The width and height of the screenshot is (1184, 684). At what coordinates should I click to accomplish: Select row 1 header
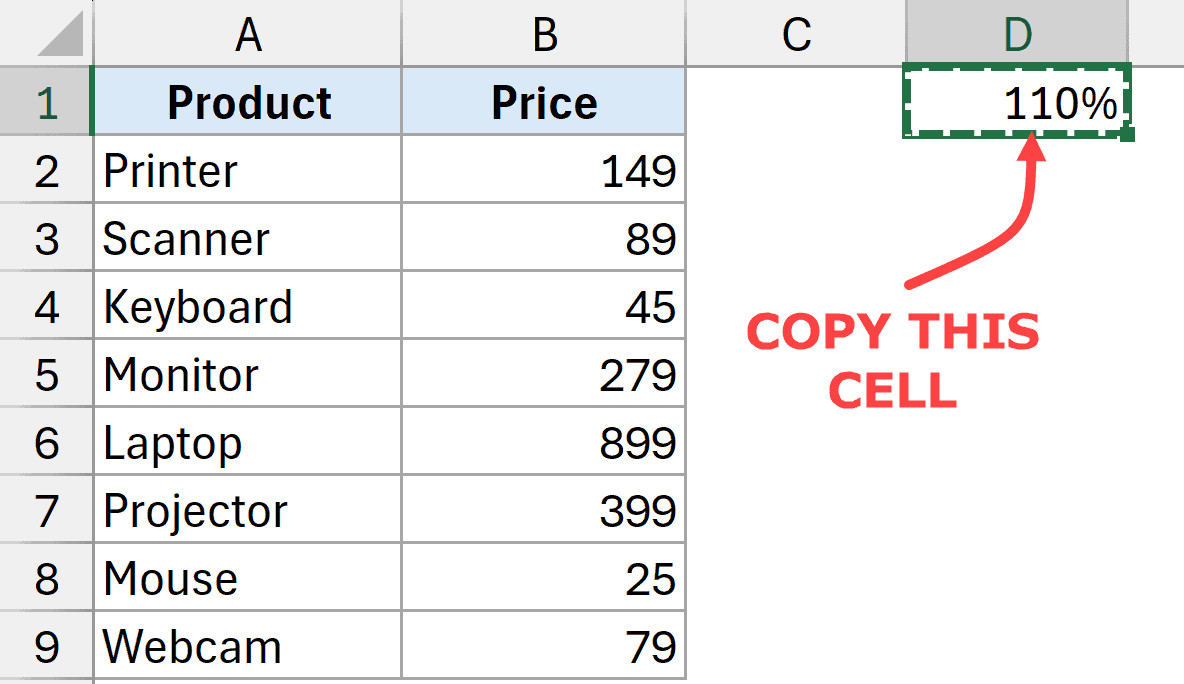tap(46, 103)
